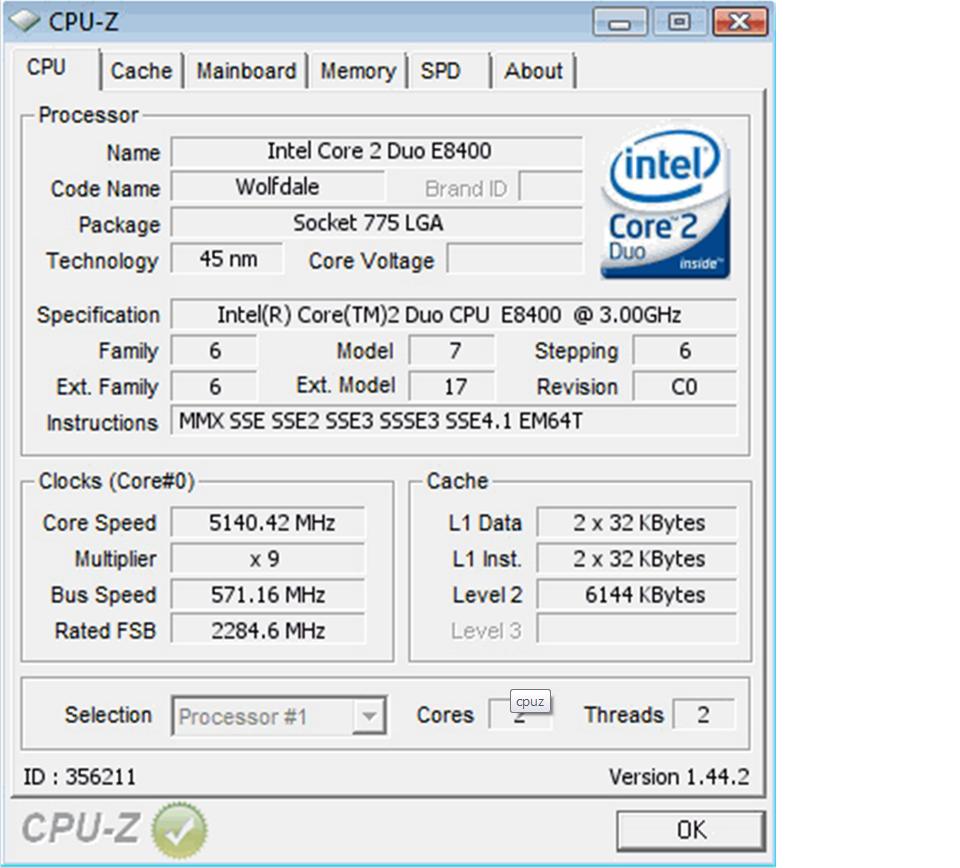This screenshot has height=868, width=960.
Task: Switch to the Memory tab
Action: pos(359,71)
